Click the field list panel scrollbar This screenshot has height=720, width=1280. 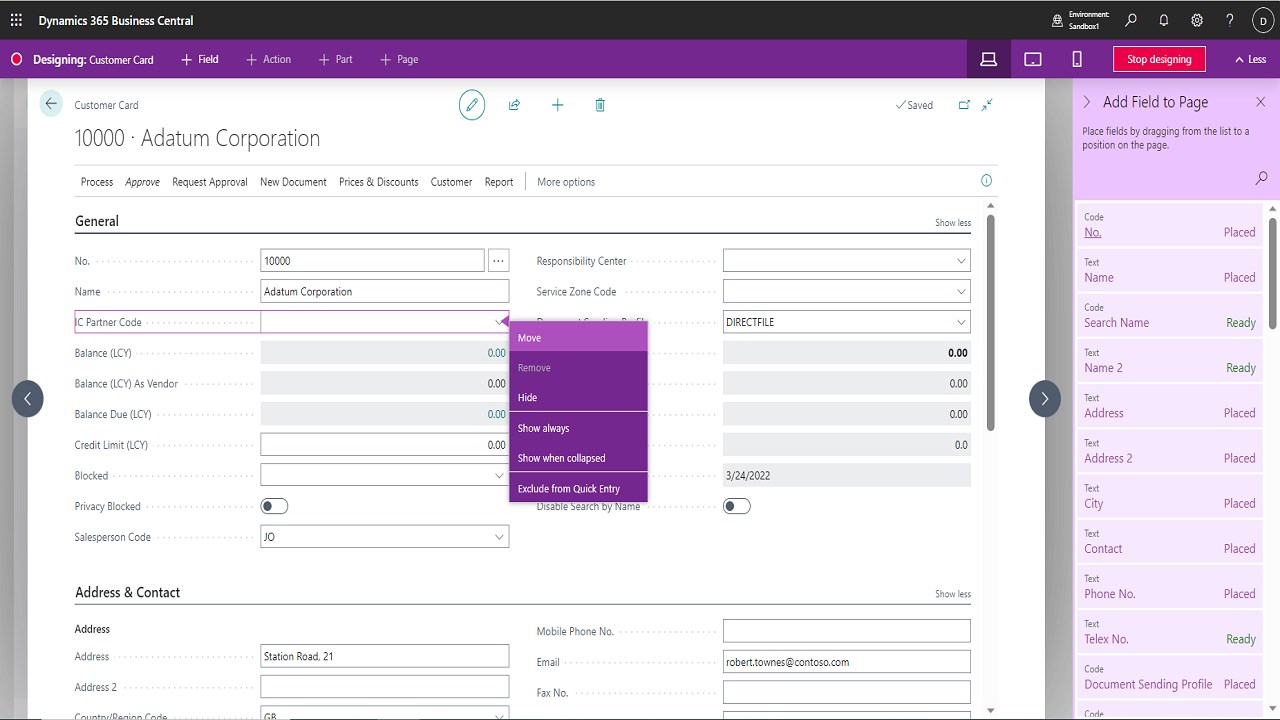(x=1273, y=274)
